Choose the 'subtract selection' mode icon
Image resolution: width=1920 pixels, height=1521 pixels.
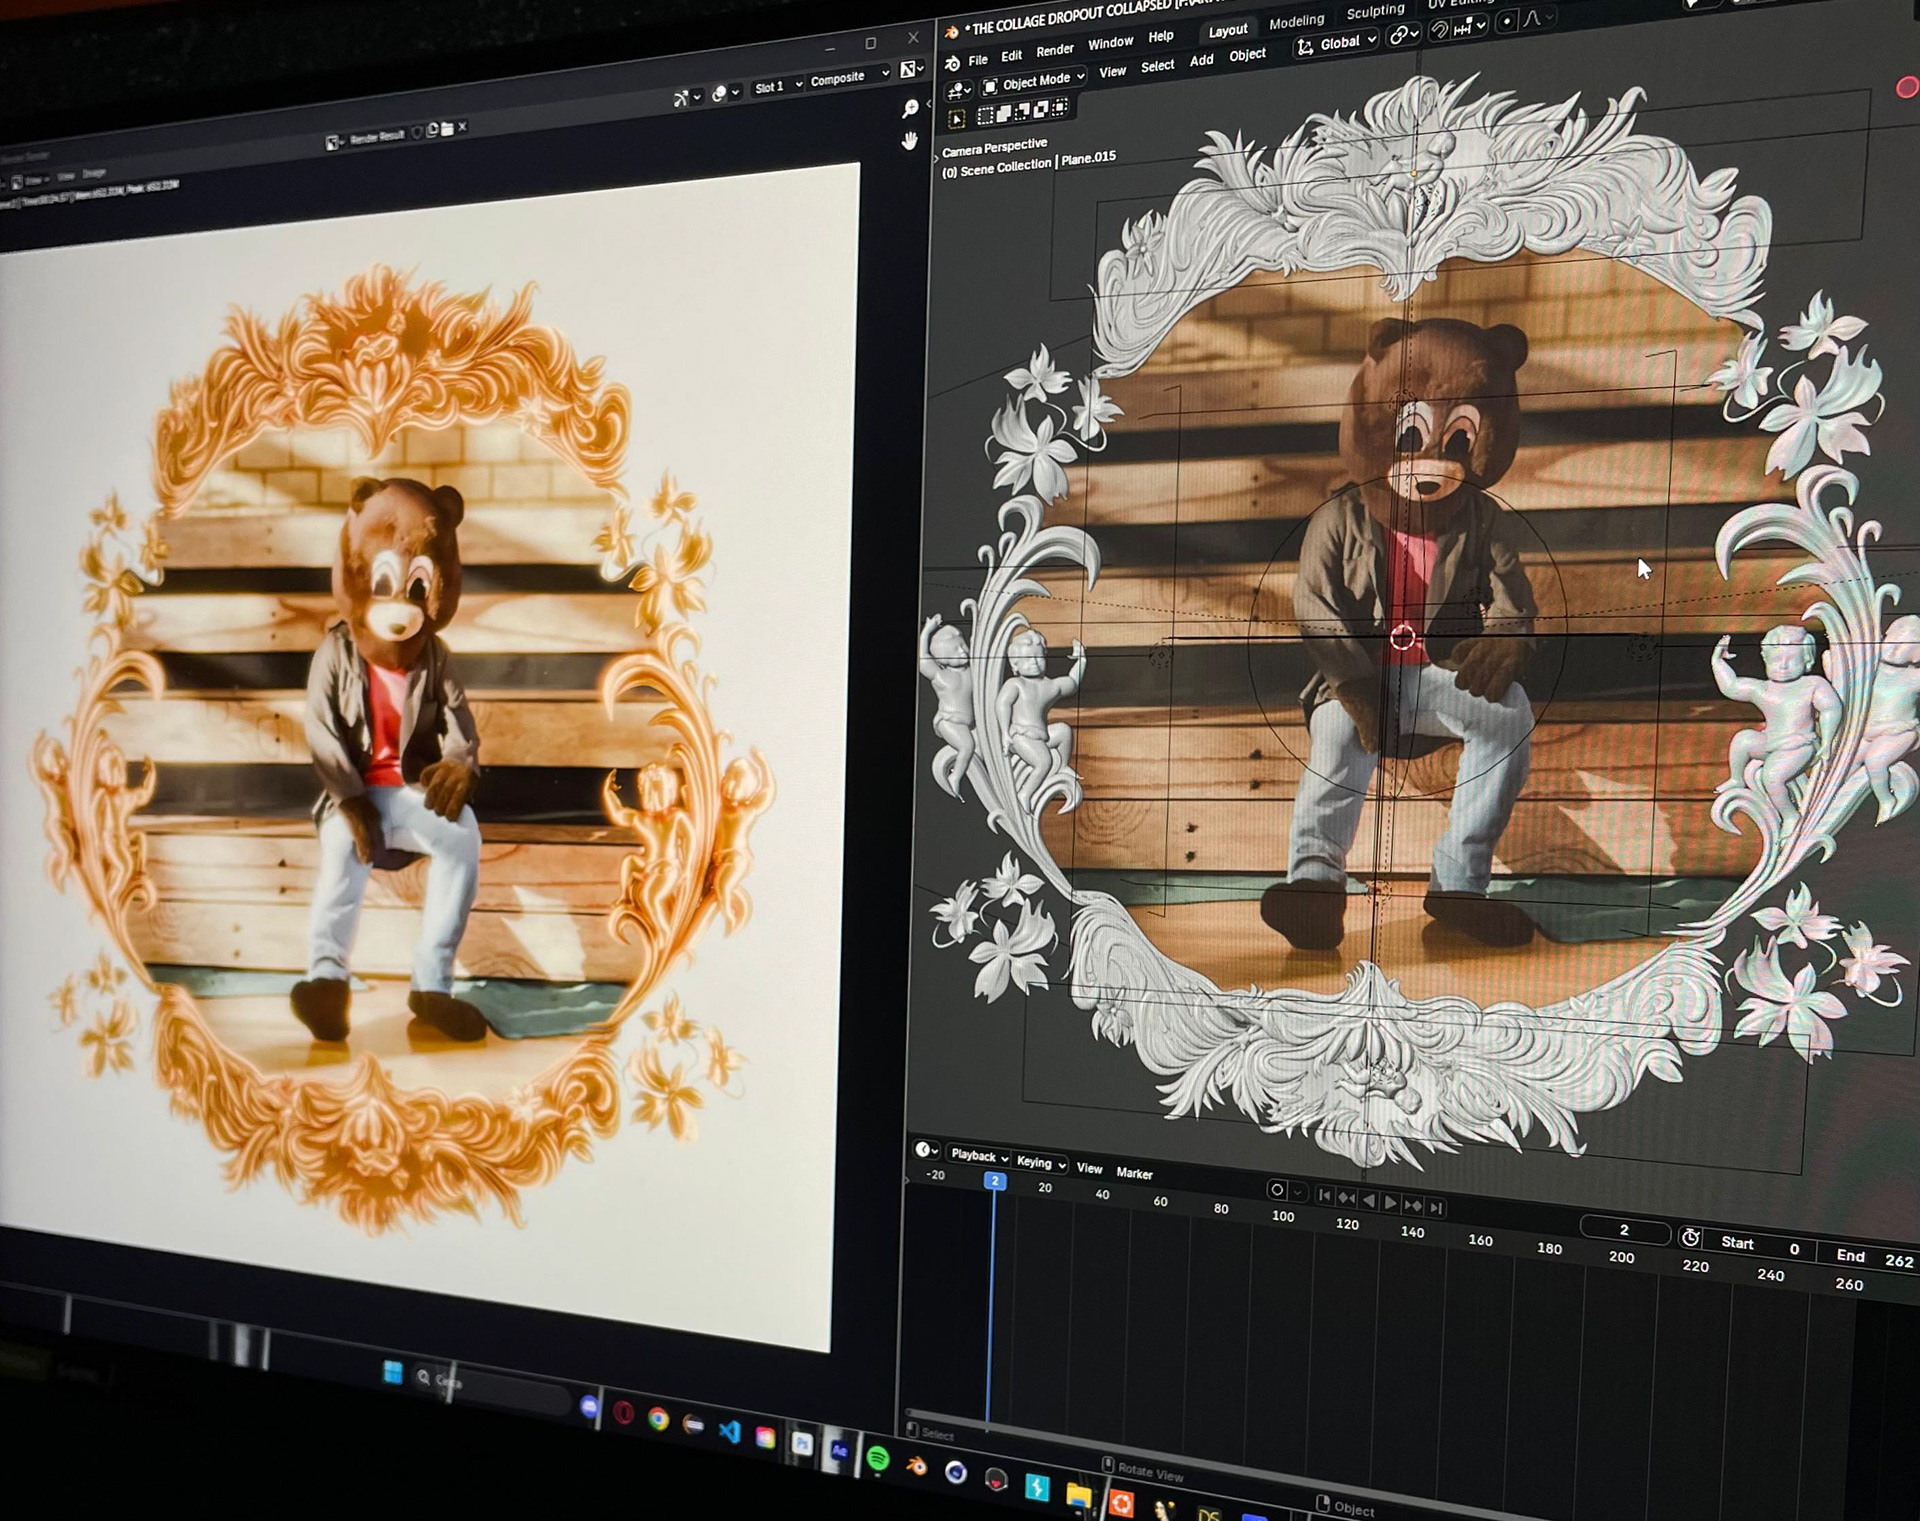click(1022, 112)
